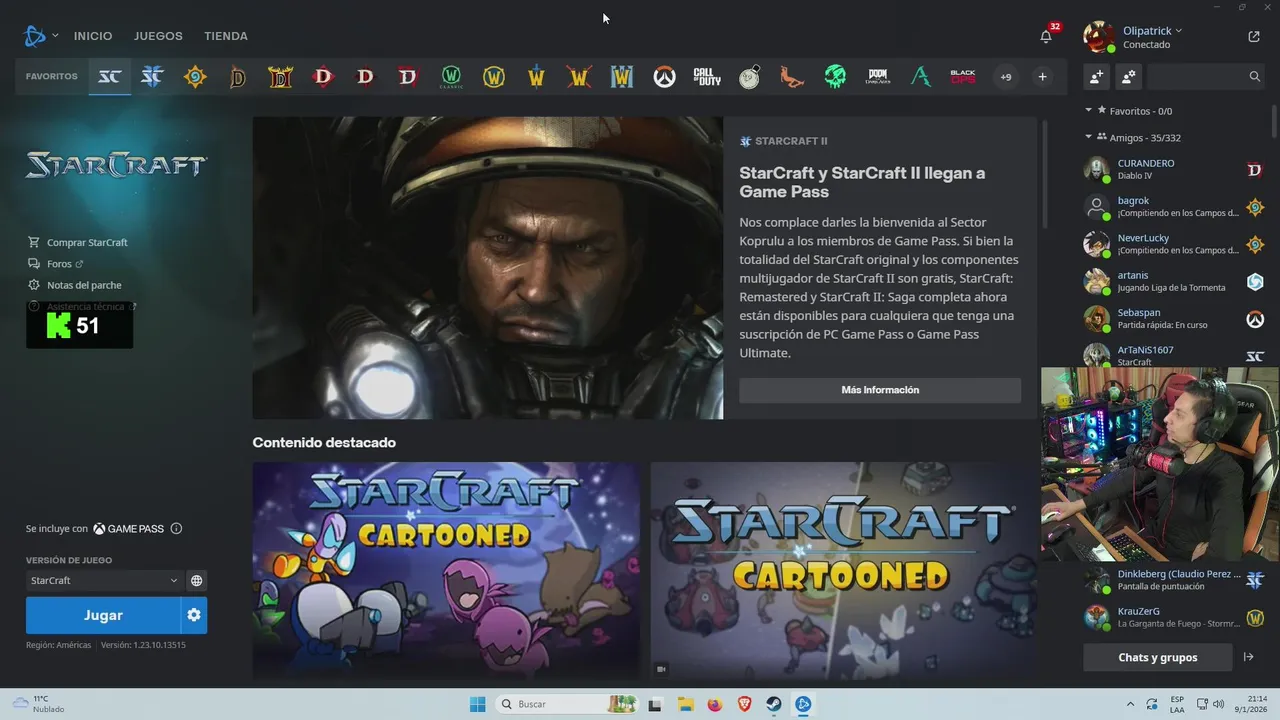The image size is (1280, 720).
Task: Click the taskbar Buscar search box
Action: tap(567, 704)
